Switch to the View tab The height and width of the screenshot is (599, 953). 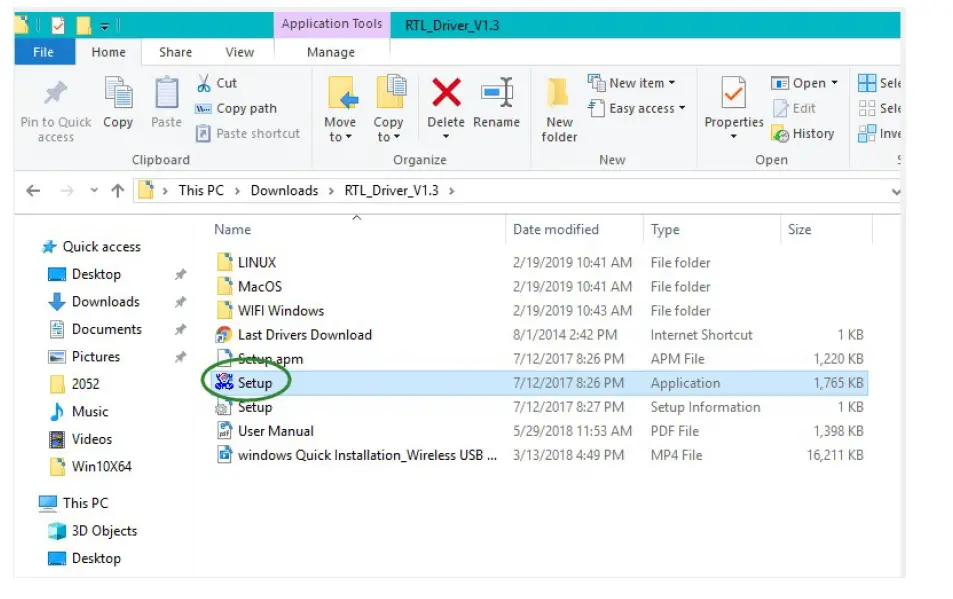(239, 52)
